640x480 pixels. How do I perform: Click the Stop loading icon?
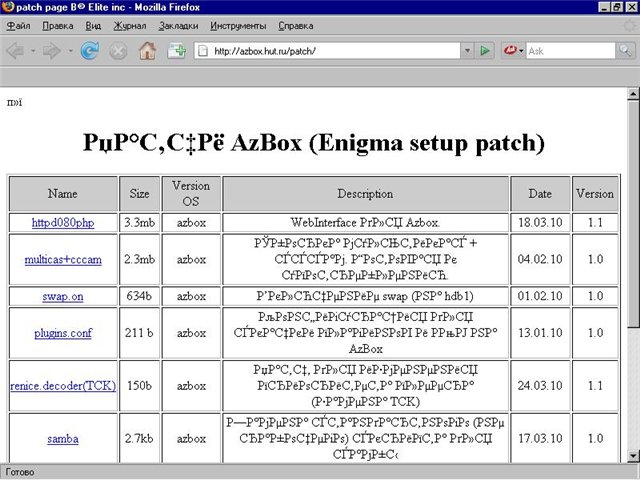118,51
